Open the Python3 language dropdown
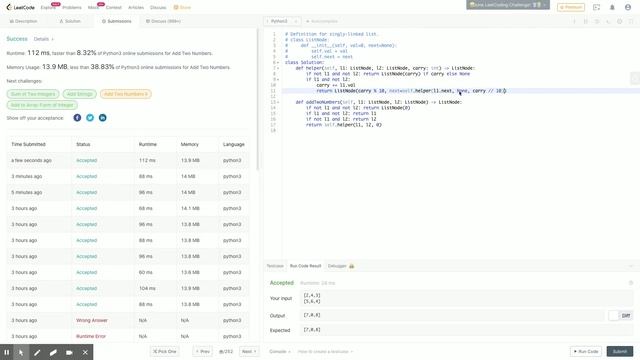The image size is (640, 360). pyautogui.click(x=282, y=21)
